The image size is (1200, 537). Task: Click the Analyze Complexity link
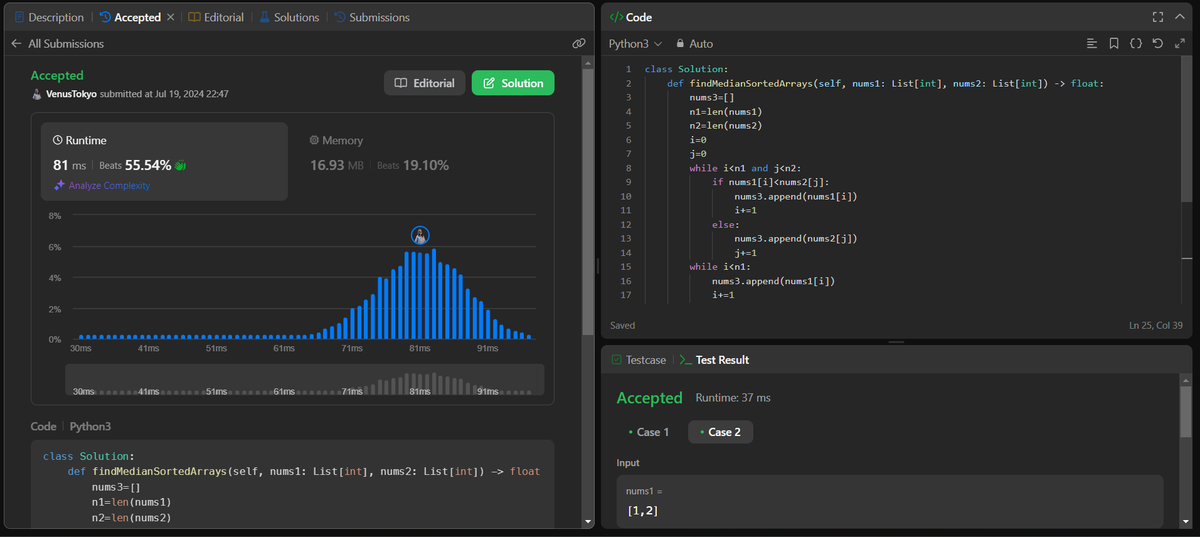click(x=109, y=186)
